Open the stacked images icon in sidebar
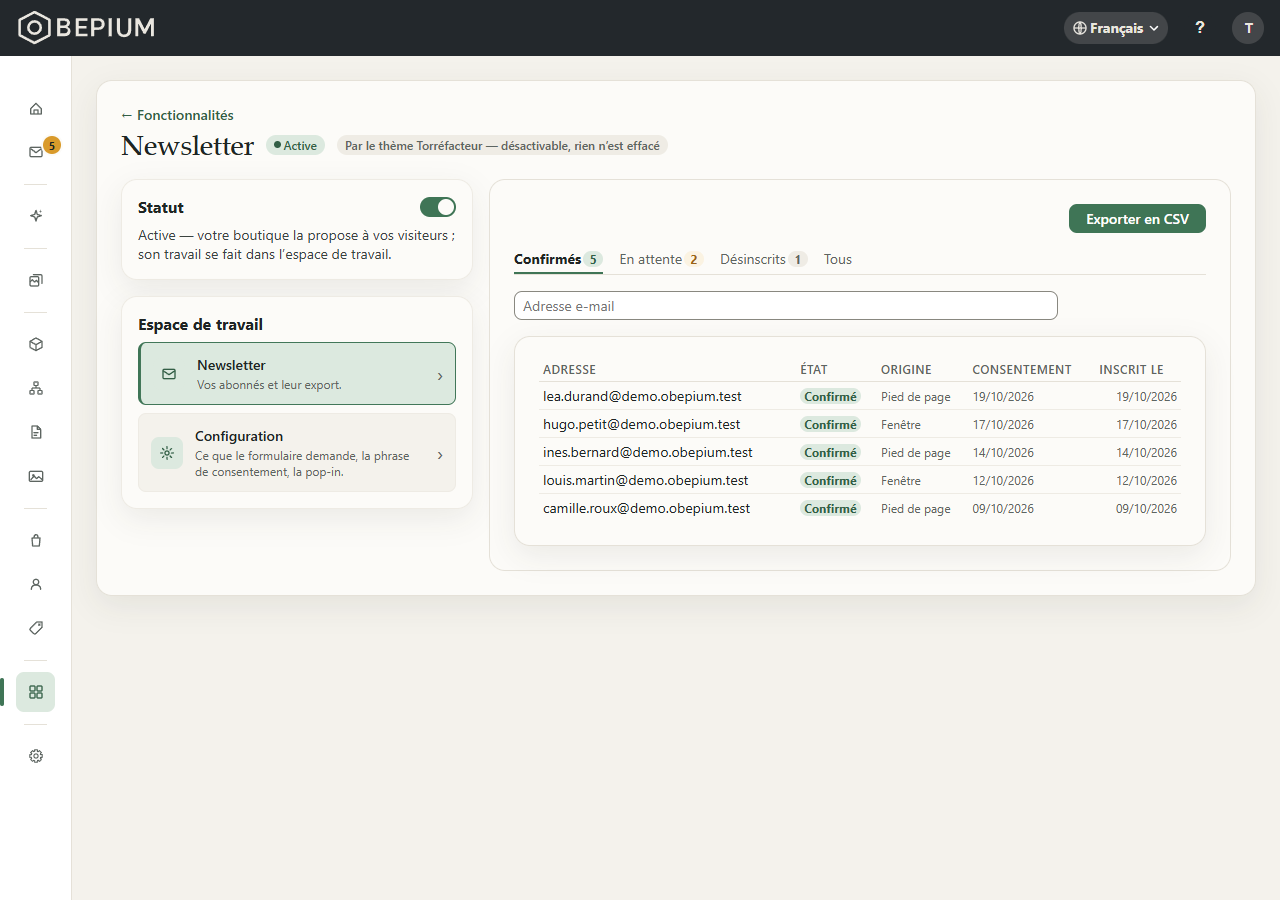The width and height of the screenshot is (1280, 900). [36, 281]
